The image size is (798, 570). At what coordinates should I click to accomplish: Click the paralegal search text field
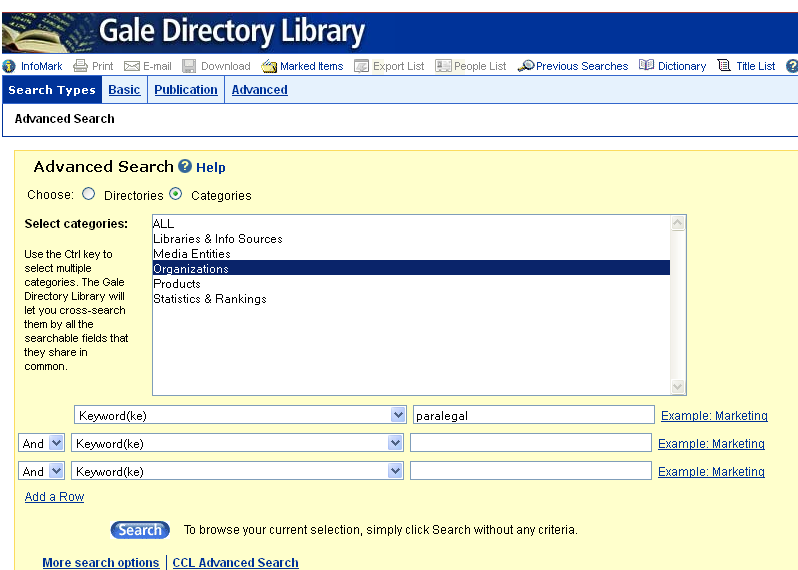pyautogui.click(x=534, y=415)
